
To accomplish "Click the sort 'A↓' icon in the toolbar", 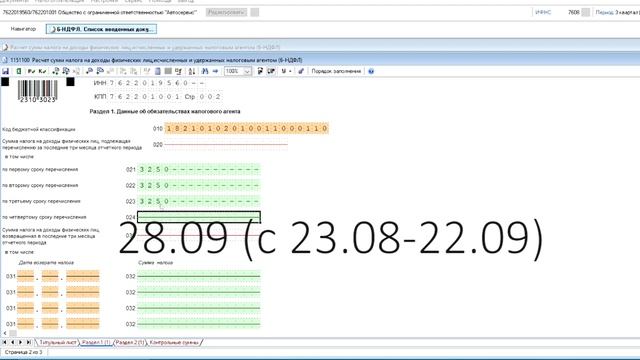I will (x=191, y=71).
